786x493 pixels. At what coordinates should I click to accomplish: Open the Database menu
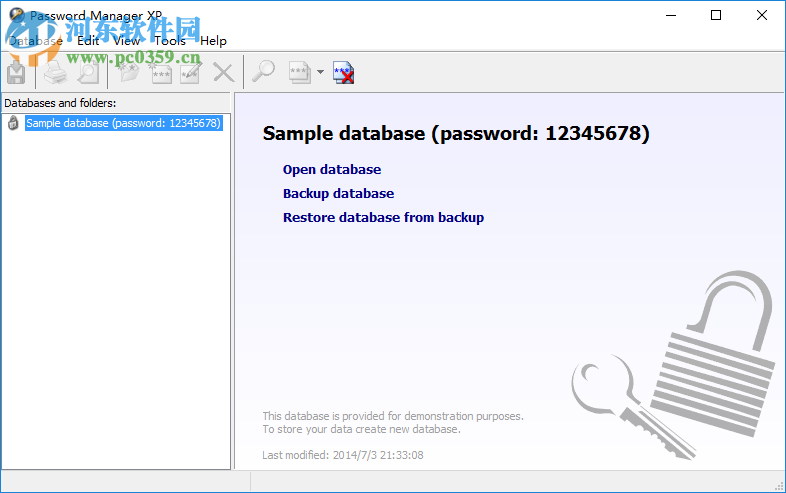coord(36,41)
